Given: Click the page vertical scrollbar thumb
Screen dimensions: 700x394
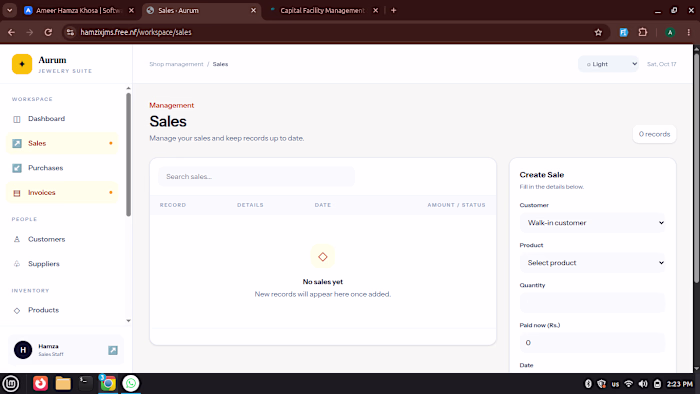Looking at the screenshot, I should click(x=696, y=168).
